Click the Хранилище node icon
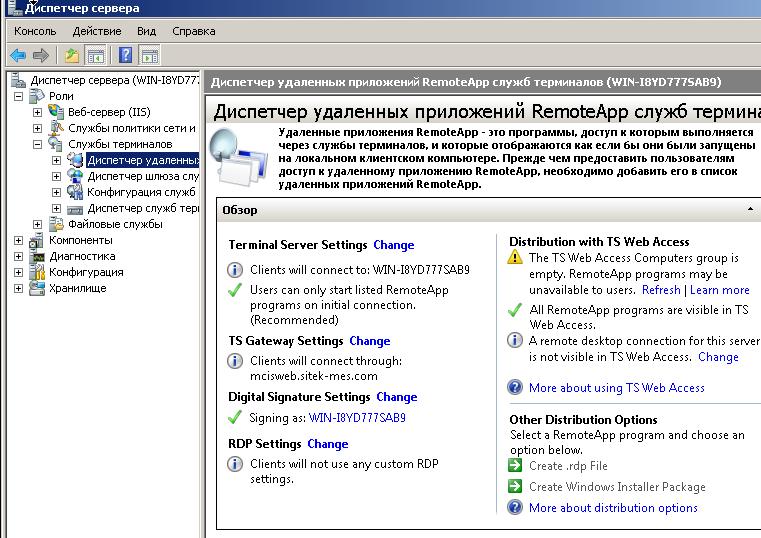 pos(37,288)
